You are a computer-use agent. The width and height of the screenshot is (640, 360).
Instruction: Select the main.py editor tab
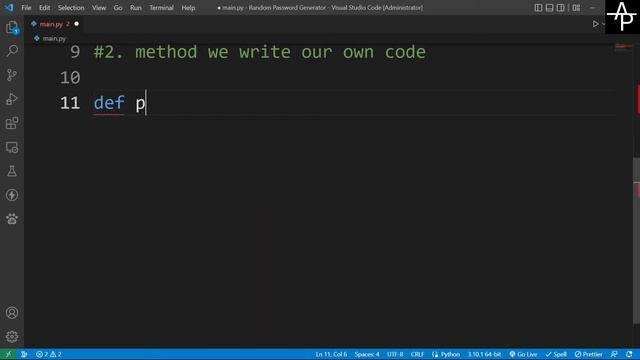pyautogui.click(x=54, y=24)
